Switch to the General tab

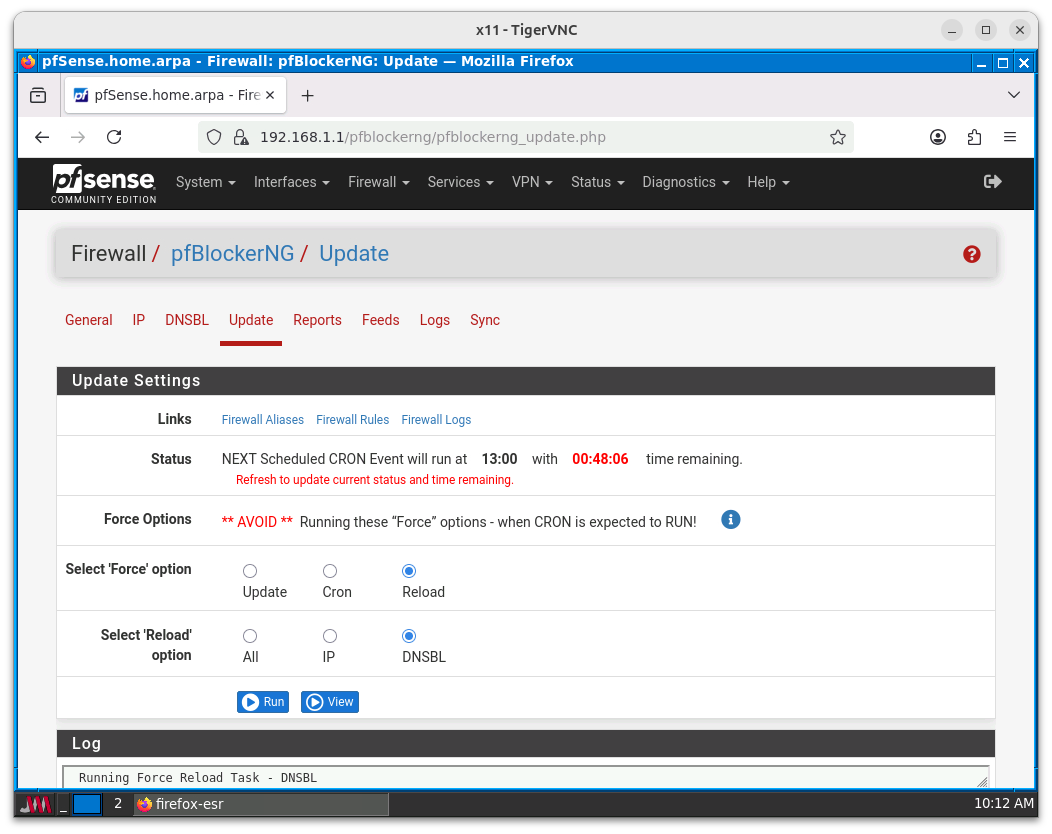tap(89, 320)
